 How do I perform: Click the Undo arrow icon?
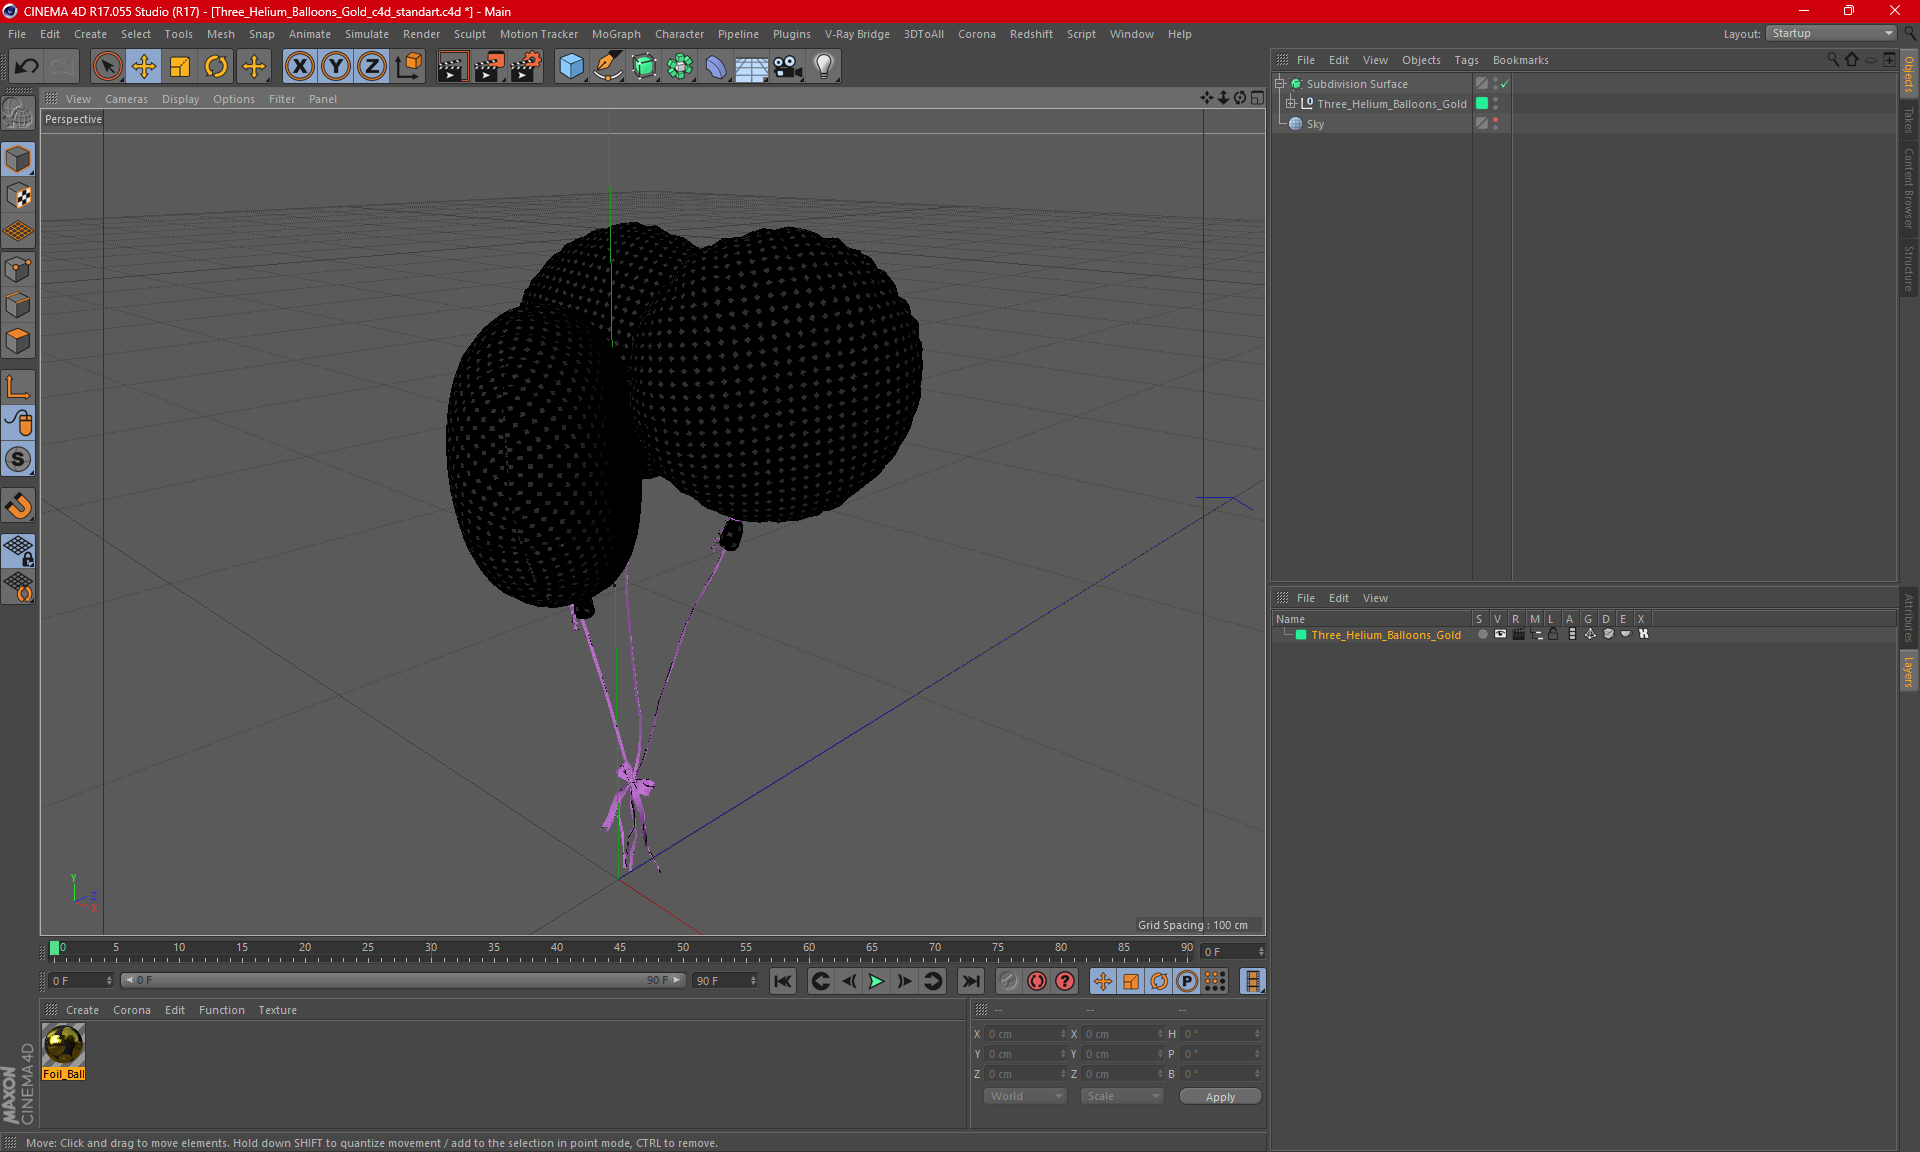pyautogui.click(x=27, y=67)
